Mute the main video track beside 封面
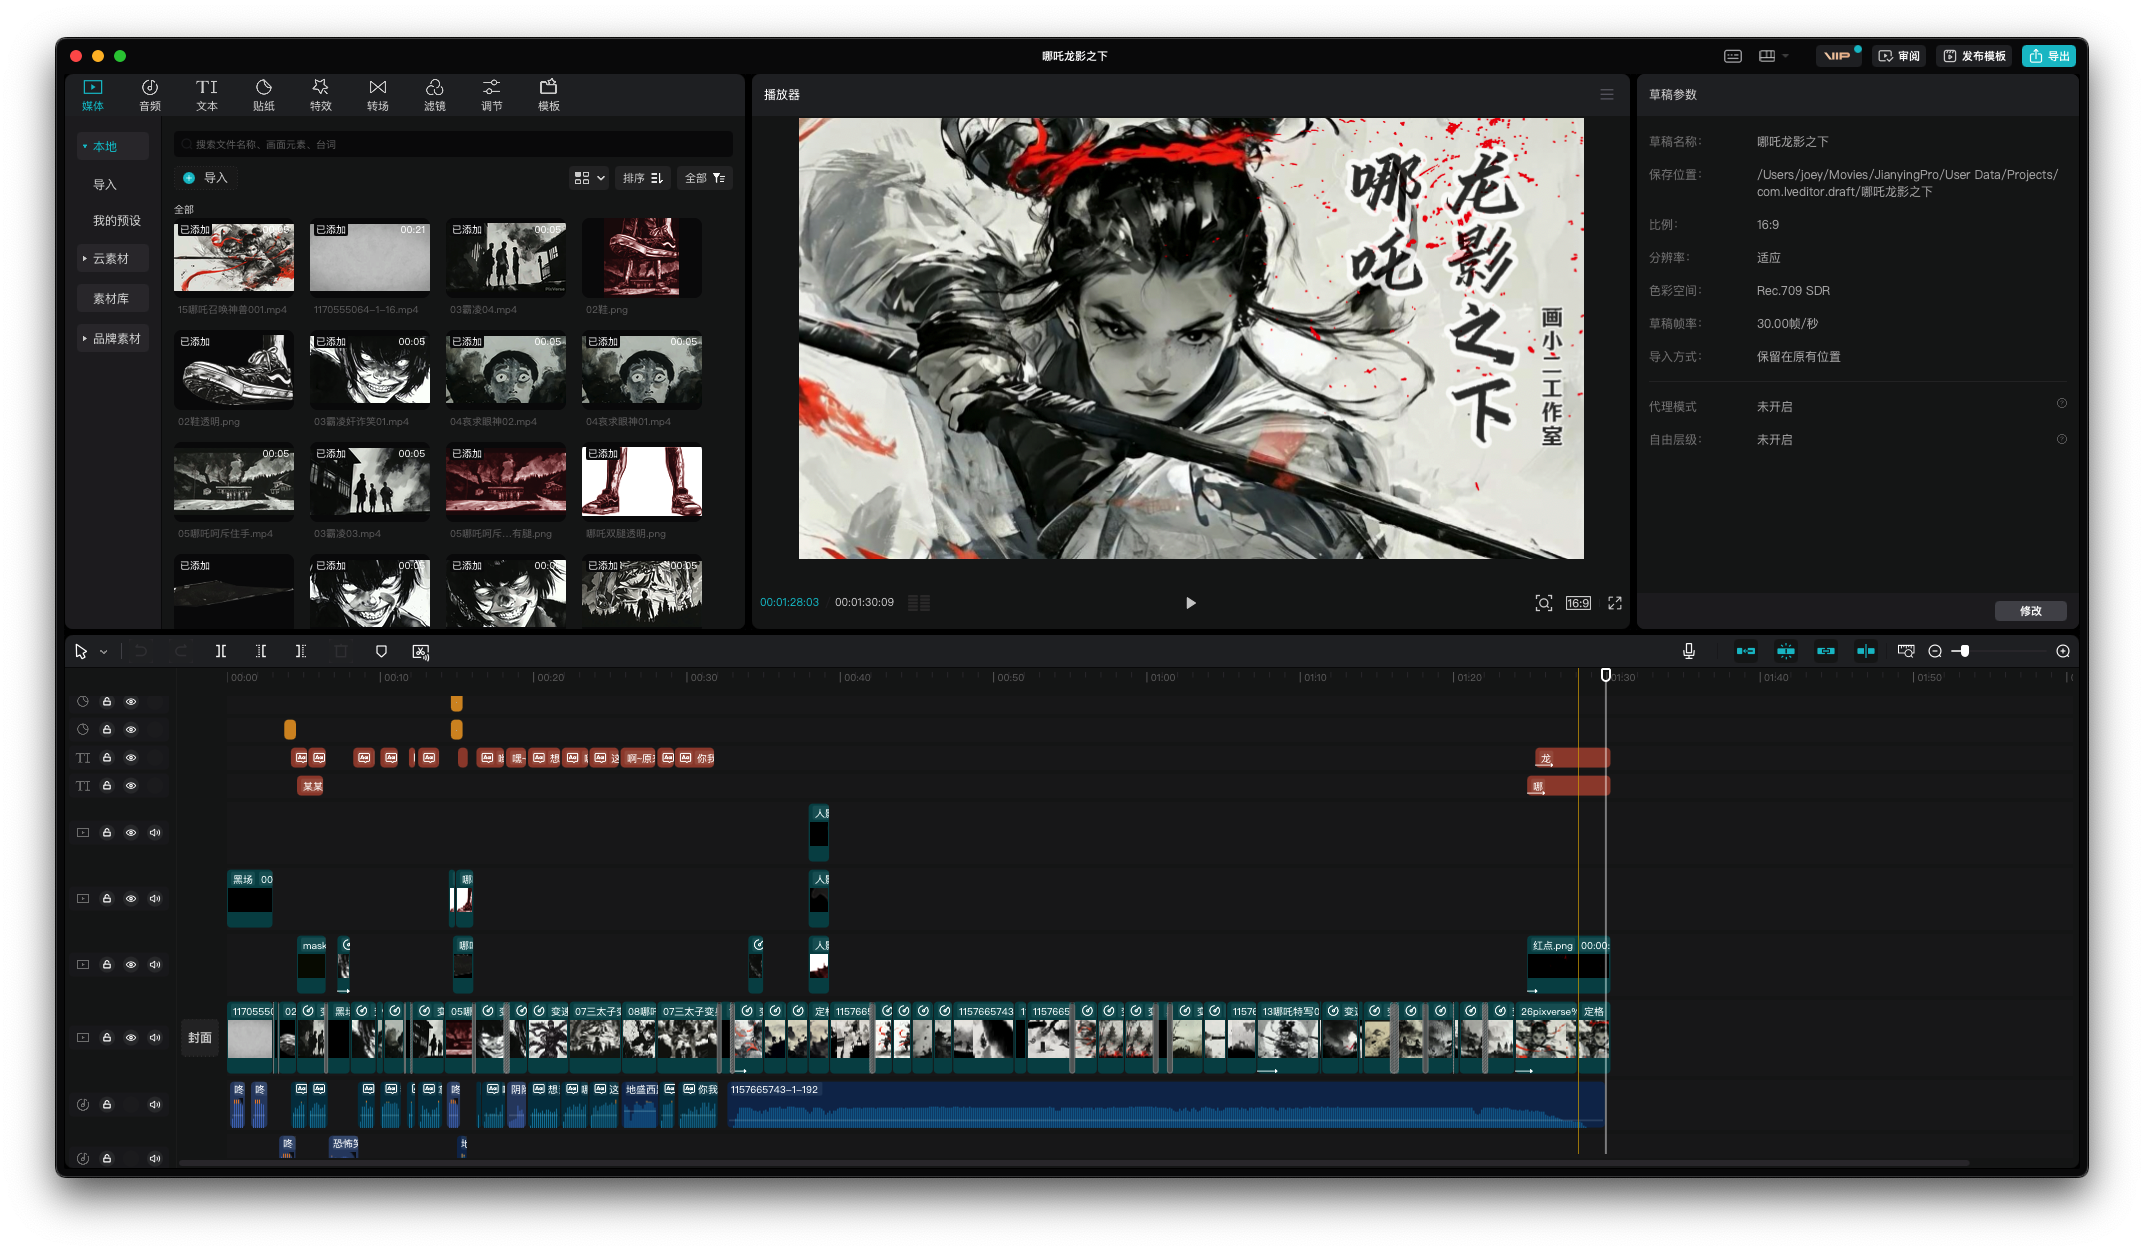Screen dimensions: 2144x1251 155,1037
